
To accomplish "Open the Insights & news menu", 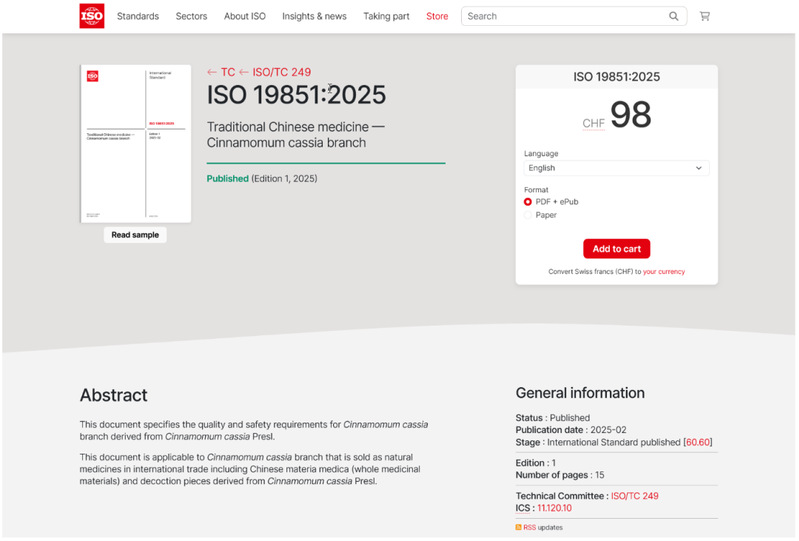I will [314, 16].
